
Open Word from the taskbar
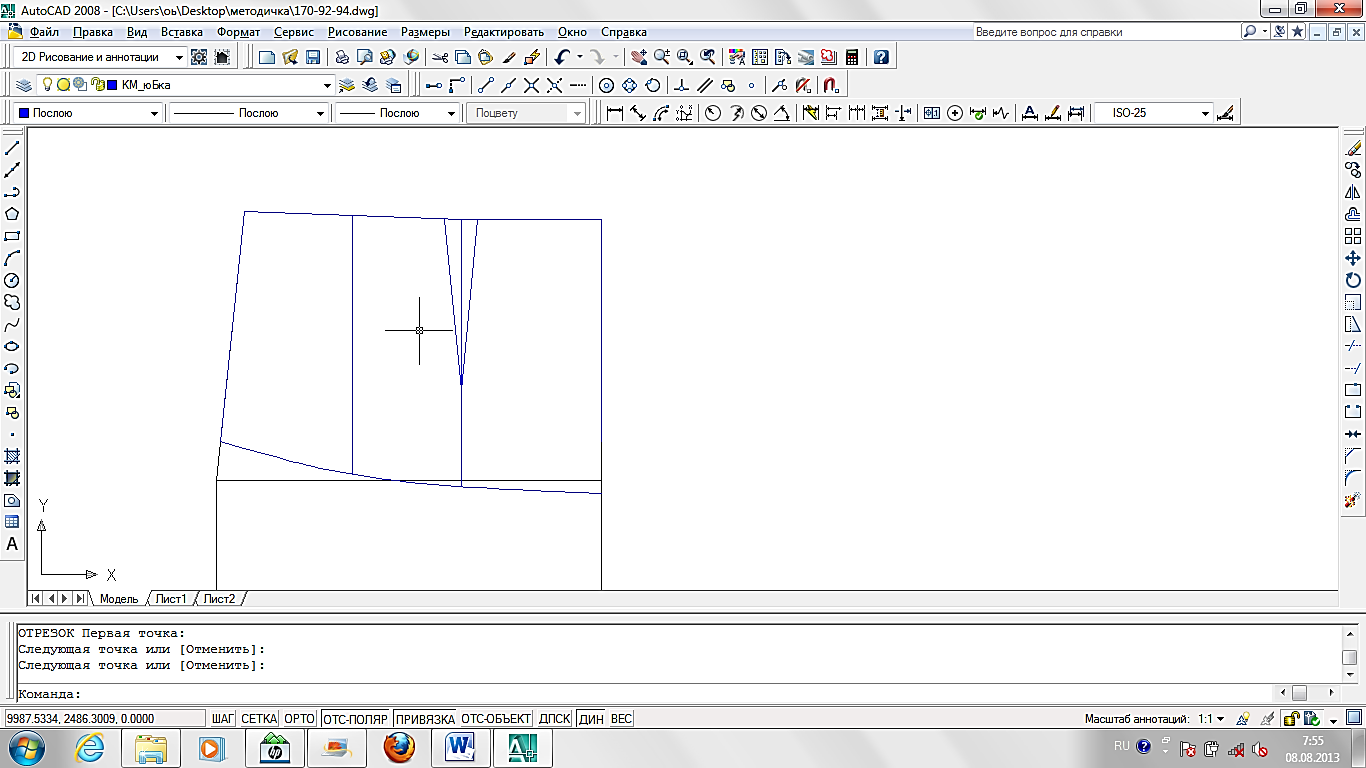coord(460,747)
